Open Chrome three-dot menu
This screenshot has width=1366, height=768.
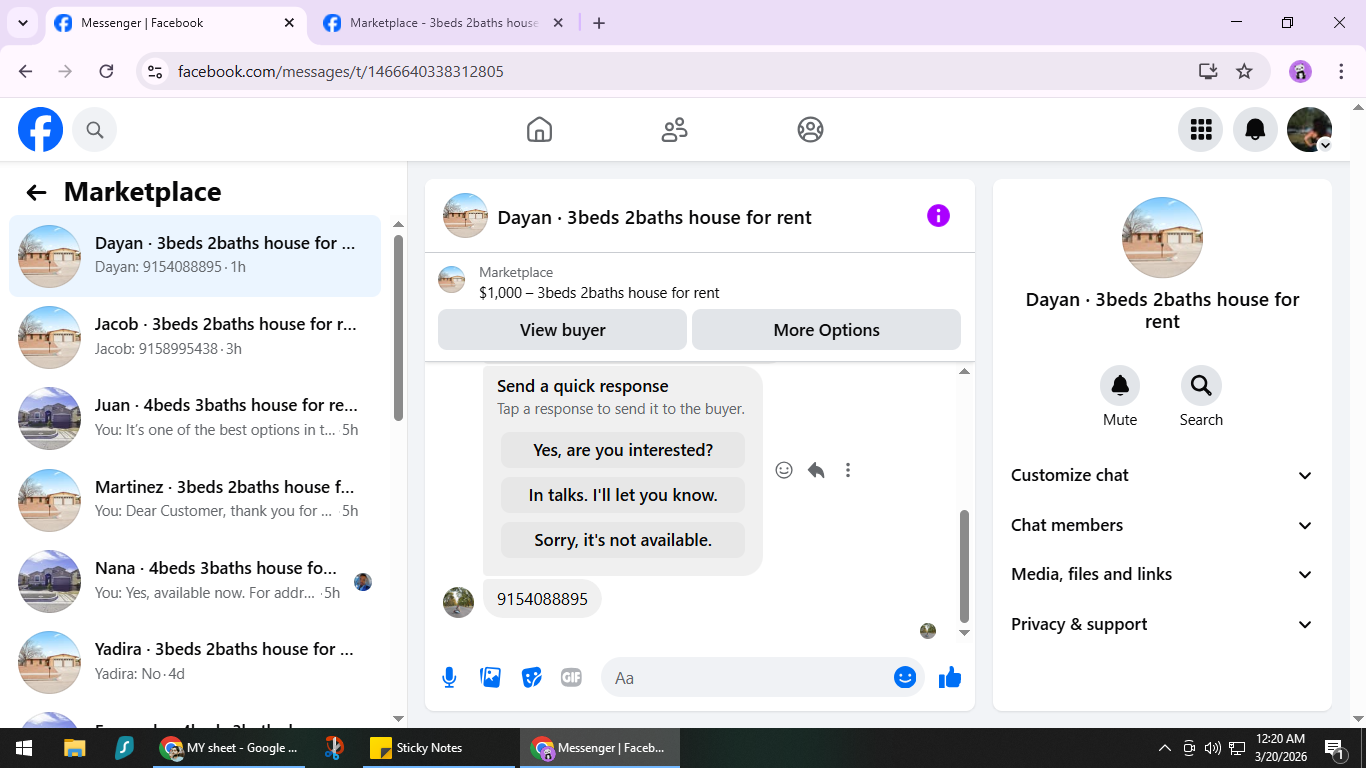[x=1341, y=71]
